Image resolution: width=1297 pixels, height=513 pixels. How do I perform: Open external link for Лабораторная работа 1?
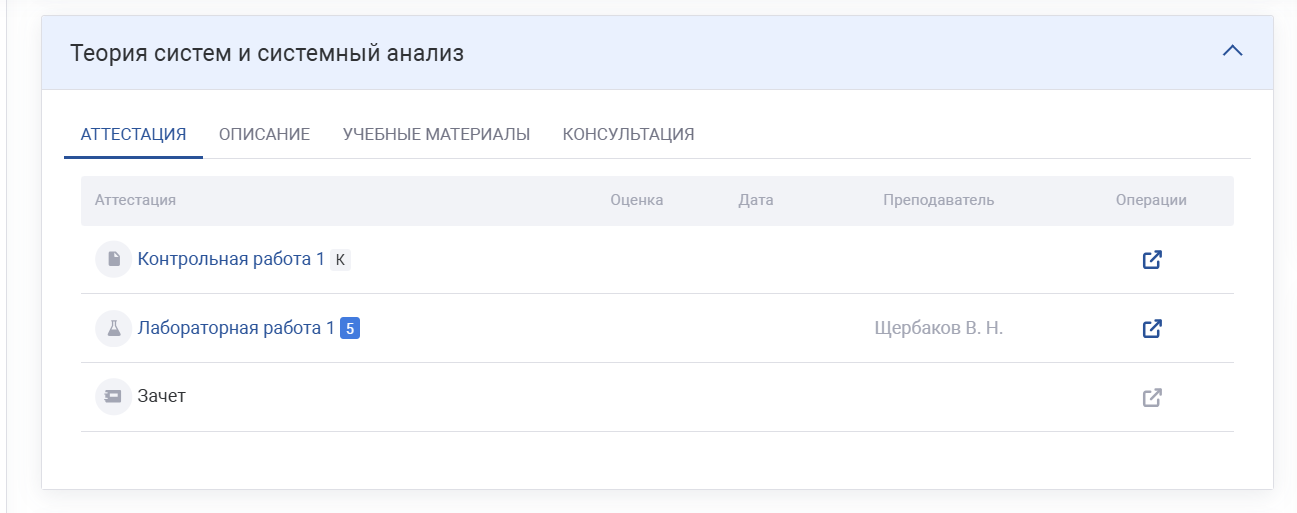(1152, 328)
